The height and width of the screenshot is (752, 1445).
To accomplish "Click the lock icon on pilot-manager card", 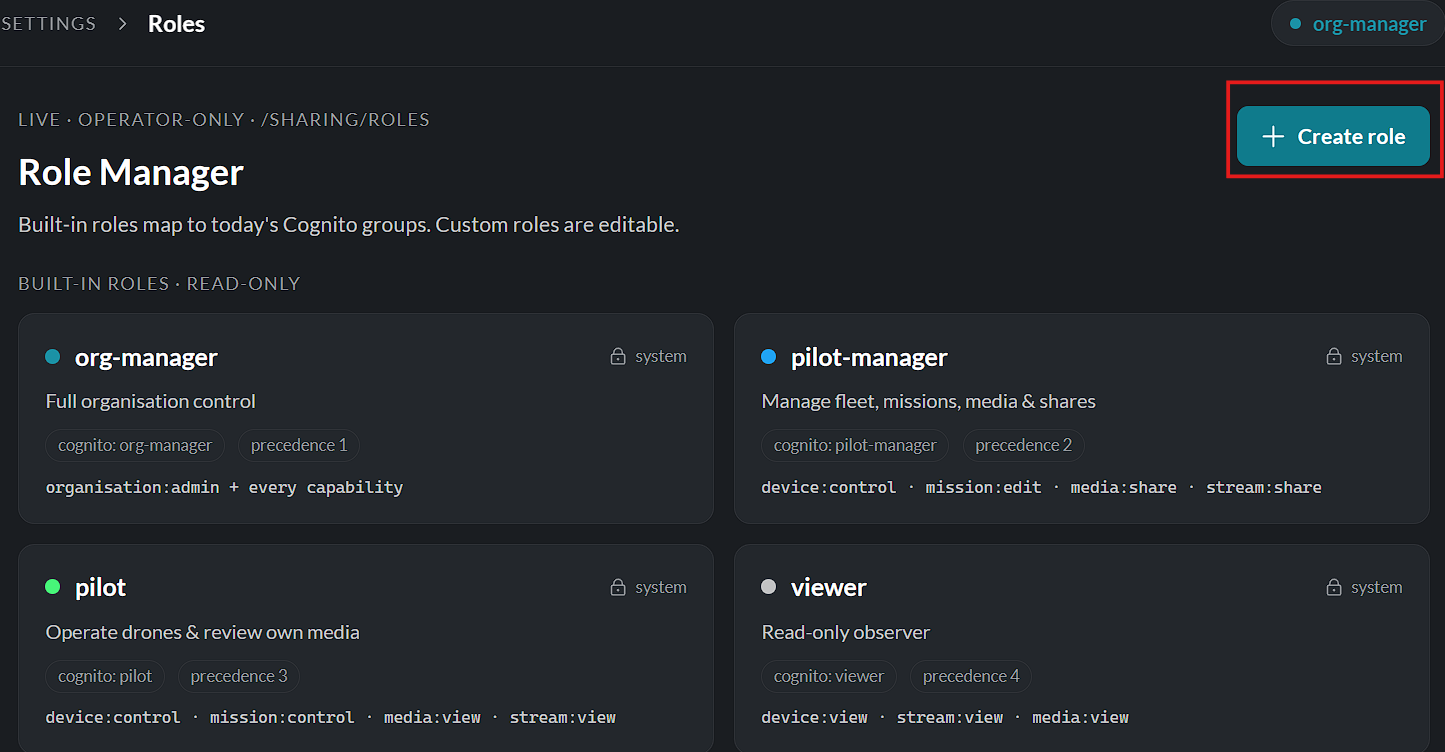I will [x=1334, y=356].
